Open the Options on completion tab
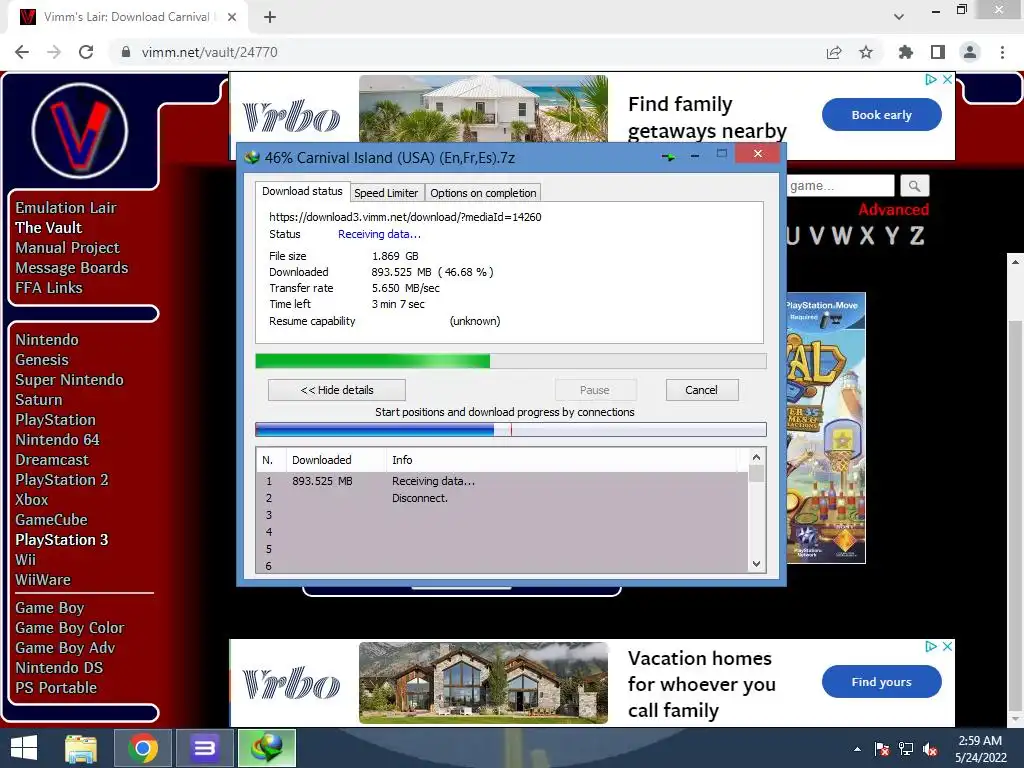The width and height of the screenshot is (1024, 768). (483, 193)
